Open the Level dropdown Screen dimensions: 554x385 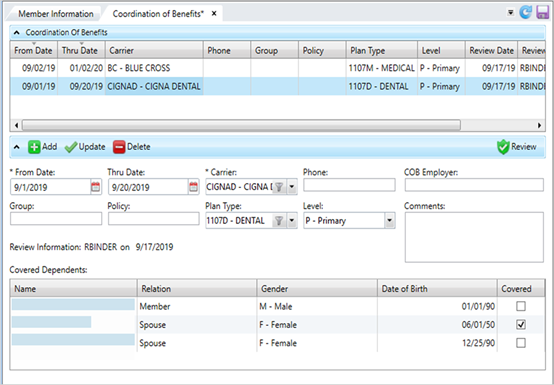point(389,221)
